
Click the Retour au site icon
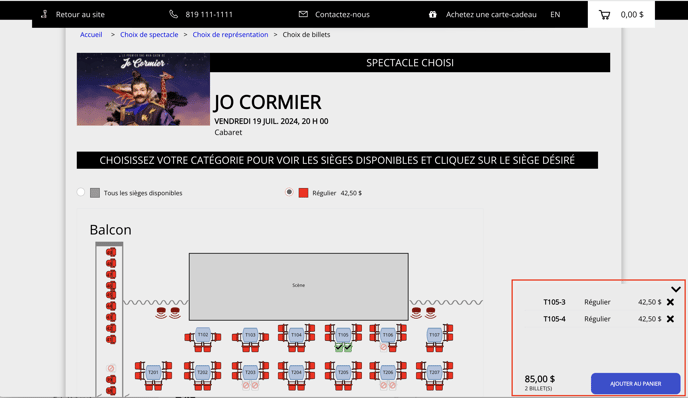coord(44,14)
